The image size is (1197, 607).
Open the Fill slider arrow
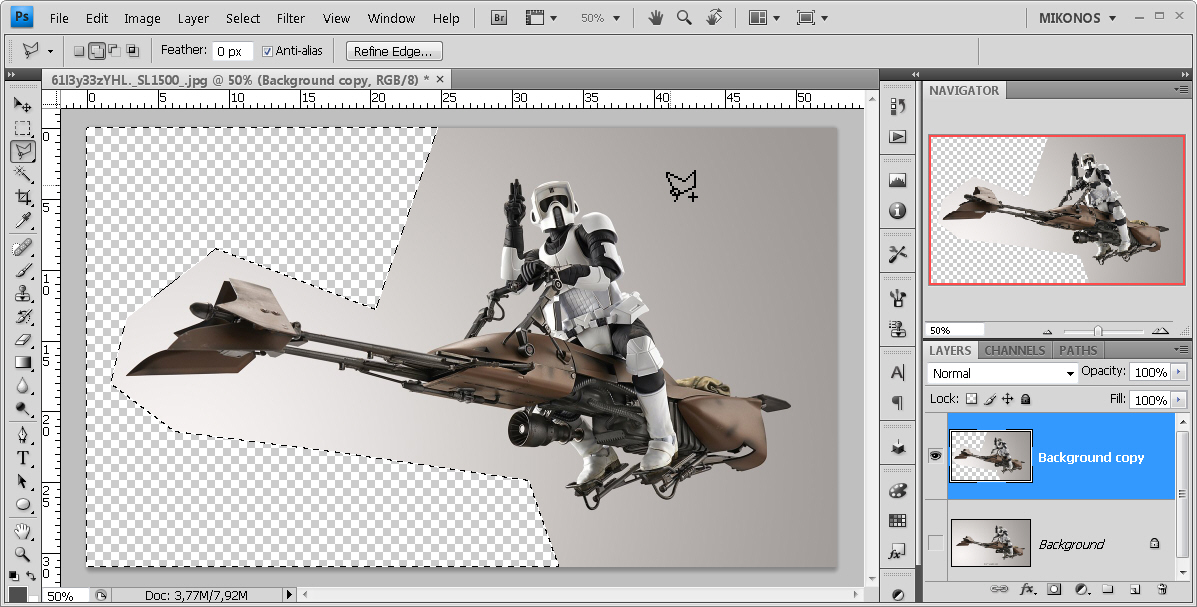[x=1179, y=399]
